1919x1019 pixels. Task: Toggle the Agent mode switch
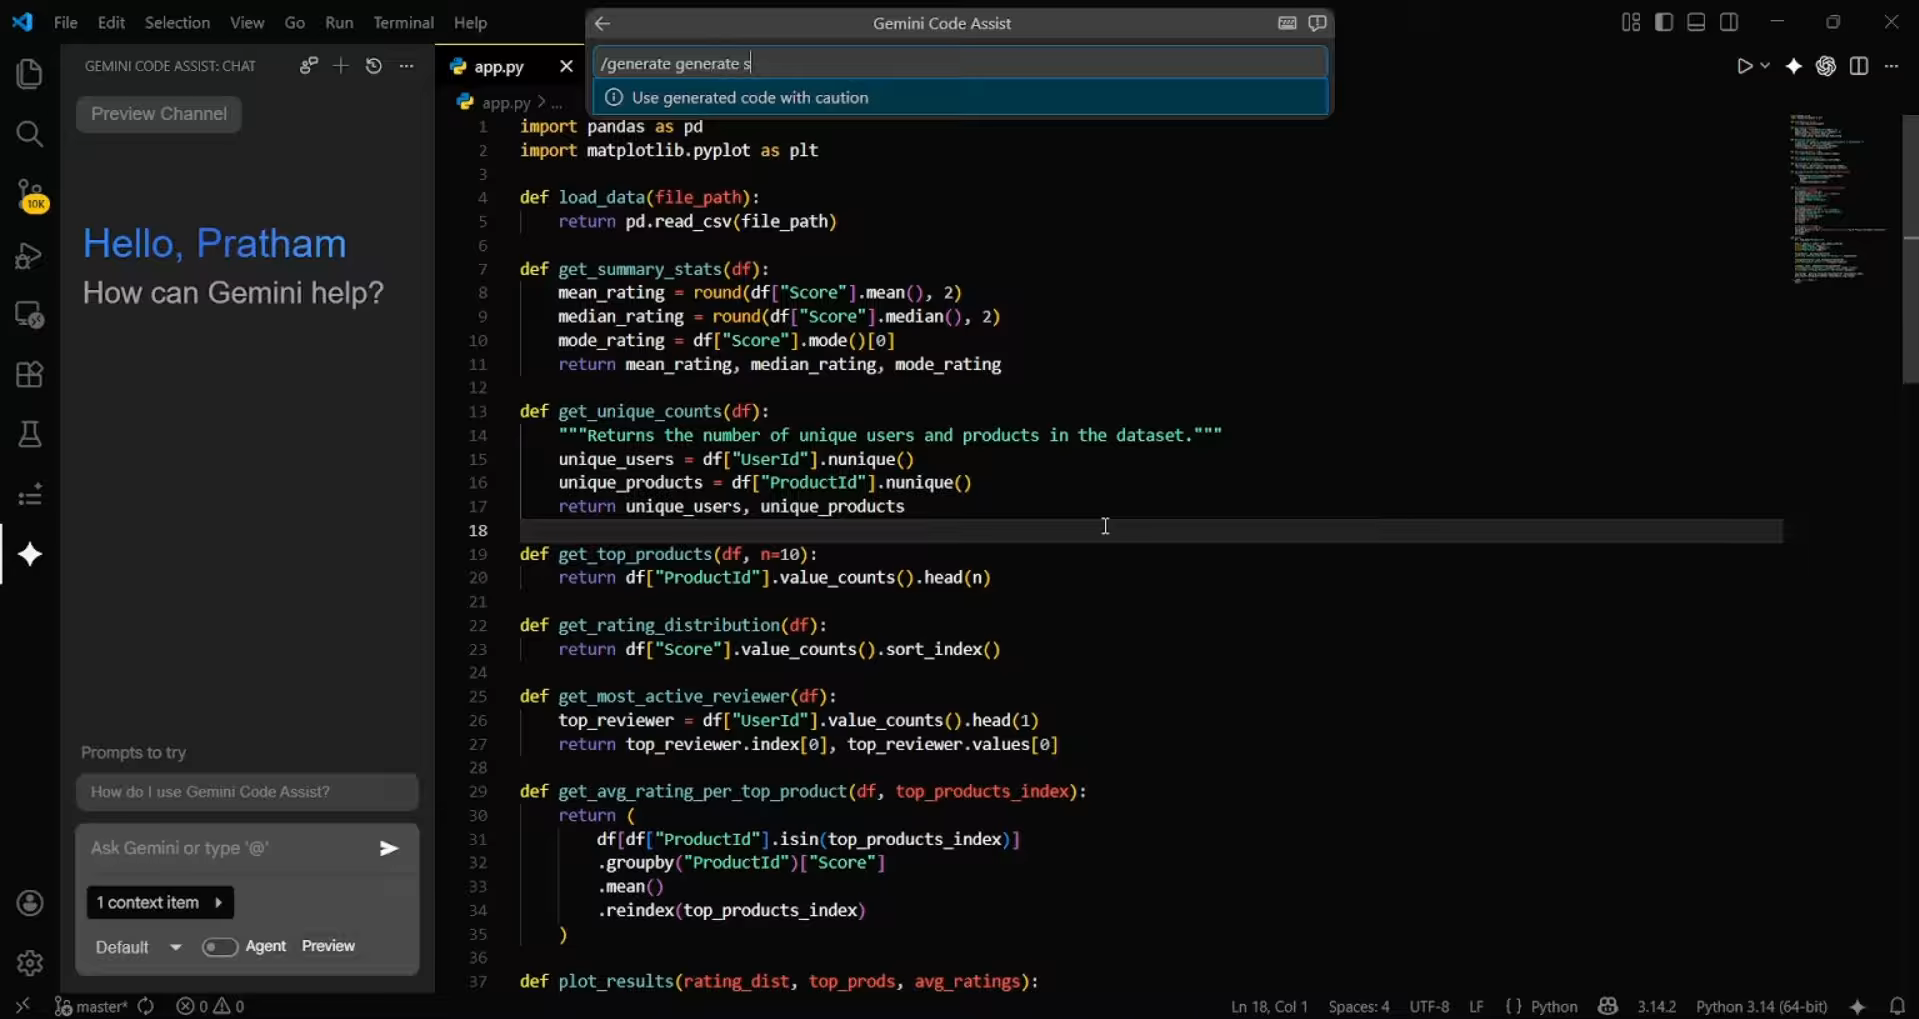[219, 947]
